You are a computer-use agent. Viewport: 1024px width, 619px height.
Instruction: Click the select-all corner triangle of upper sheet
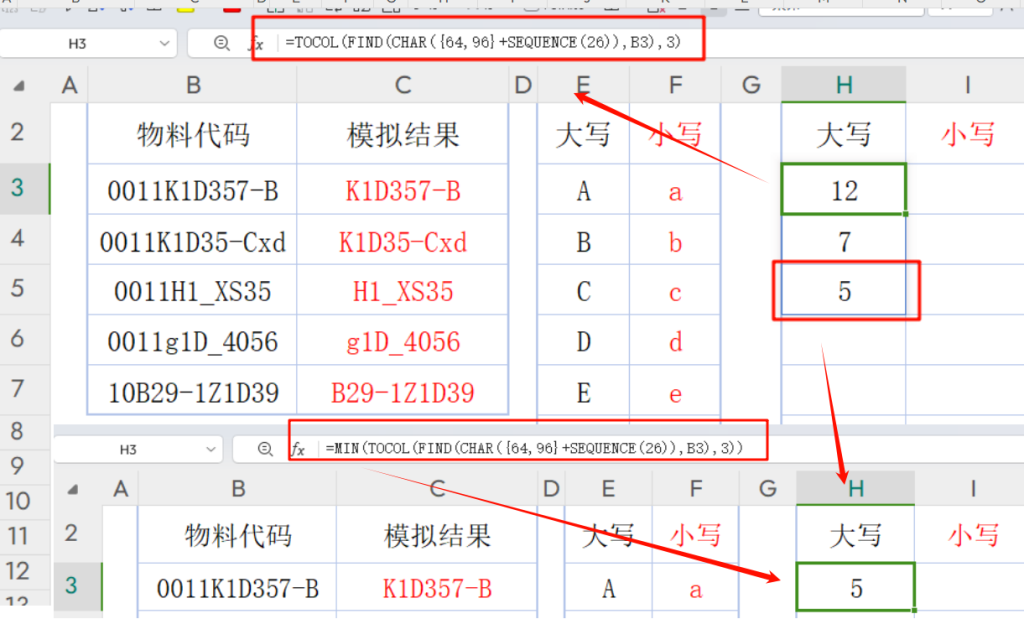[19, 86]
